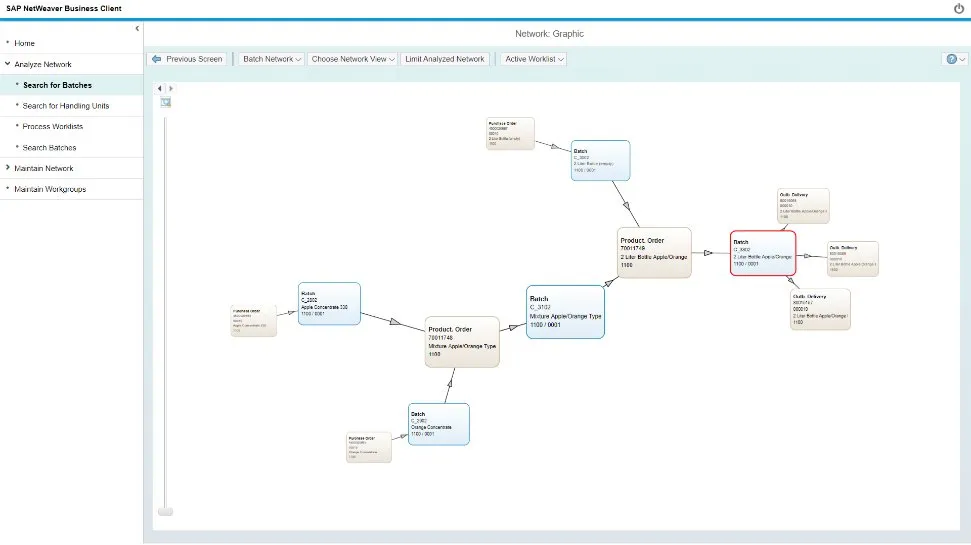Viewport: 971px width, 545px height.
Task: Open the Choose Network View dropdown
Action: click(353, 59)
